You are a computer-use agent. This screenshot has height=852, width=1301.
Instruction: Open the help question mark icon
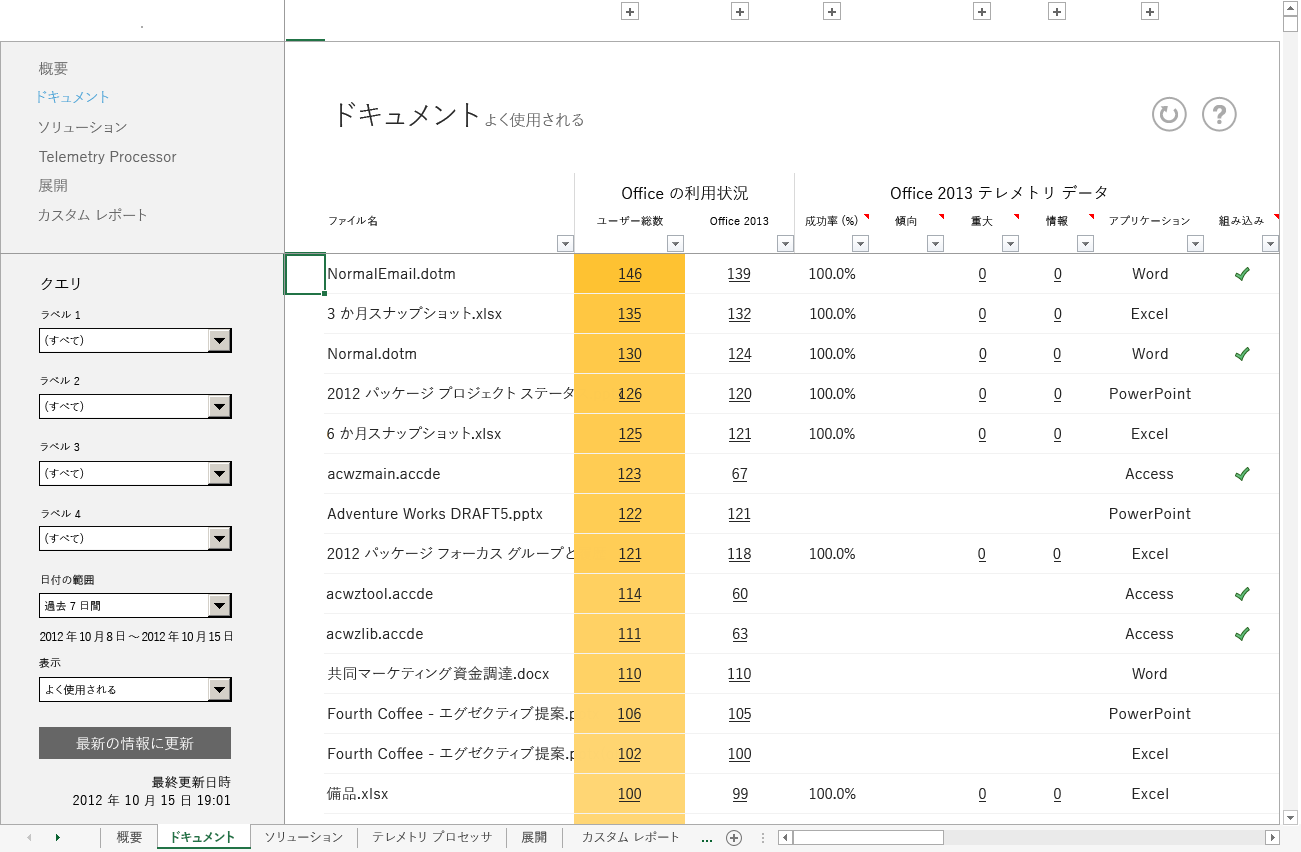coord(1219,114)
